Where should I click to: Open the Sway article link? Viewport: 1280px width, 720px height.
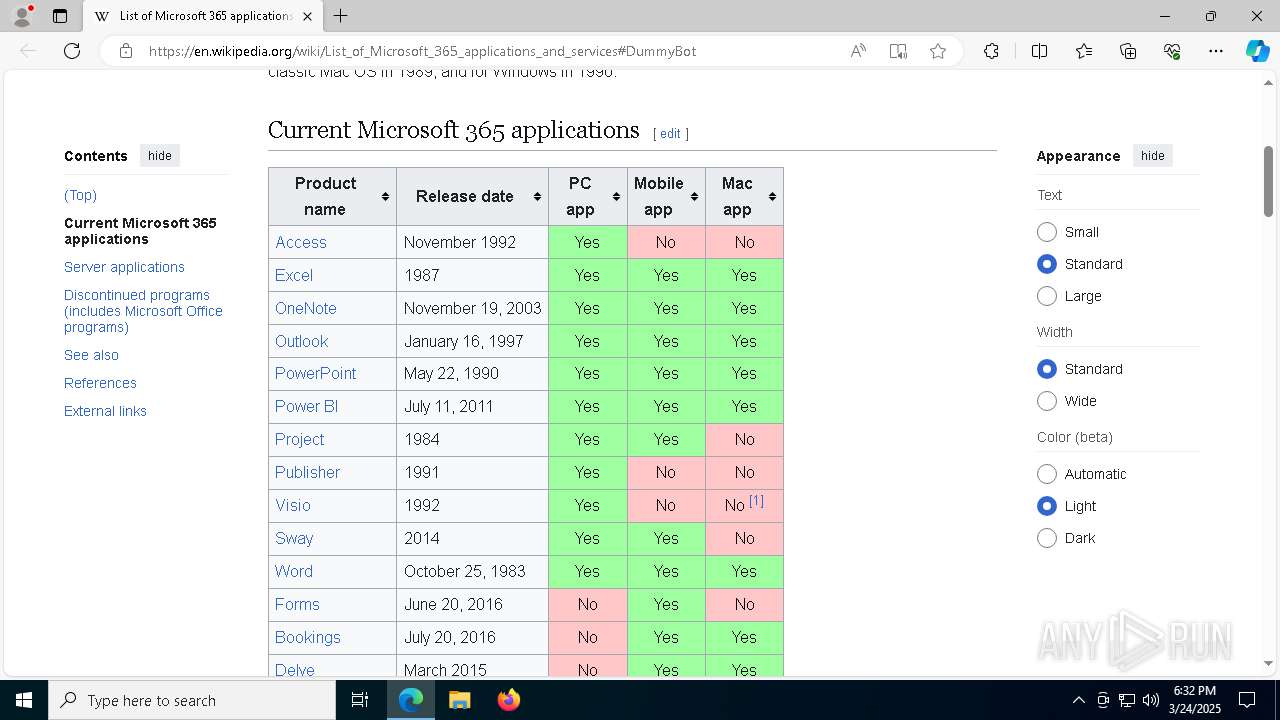coord(294,538)
